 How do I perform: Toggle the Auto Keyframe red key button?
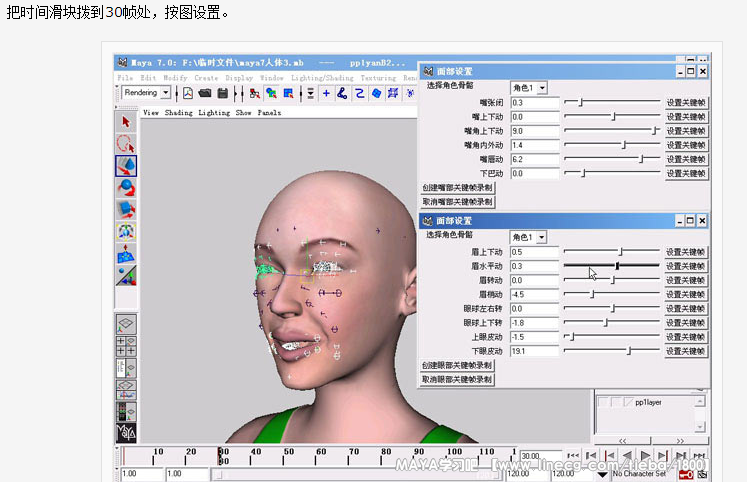pyautogui.click(x=686, y=474)
